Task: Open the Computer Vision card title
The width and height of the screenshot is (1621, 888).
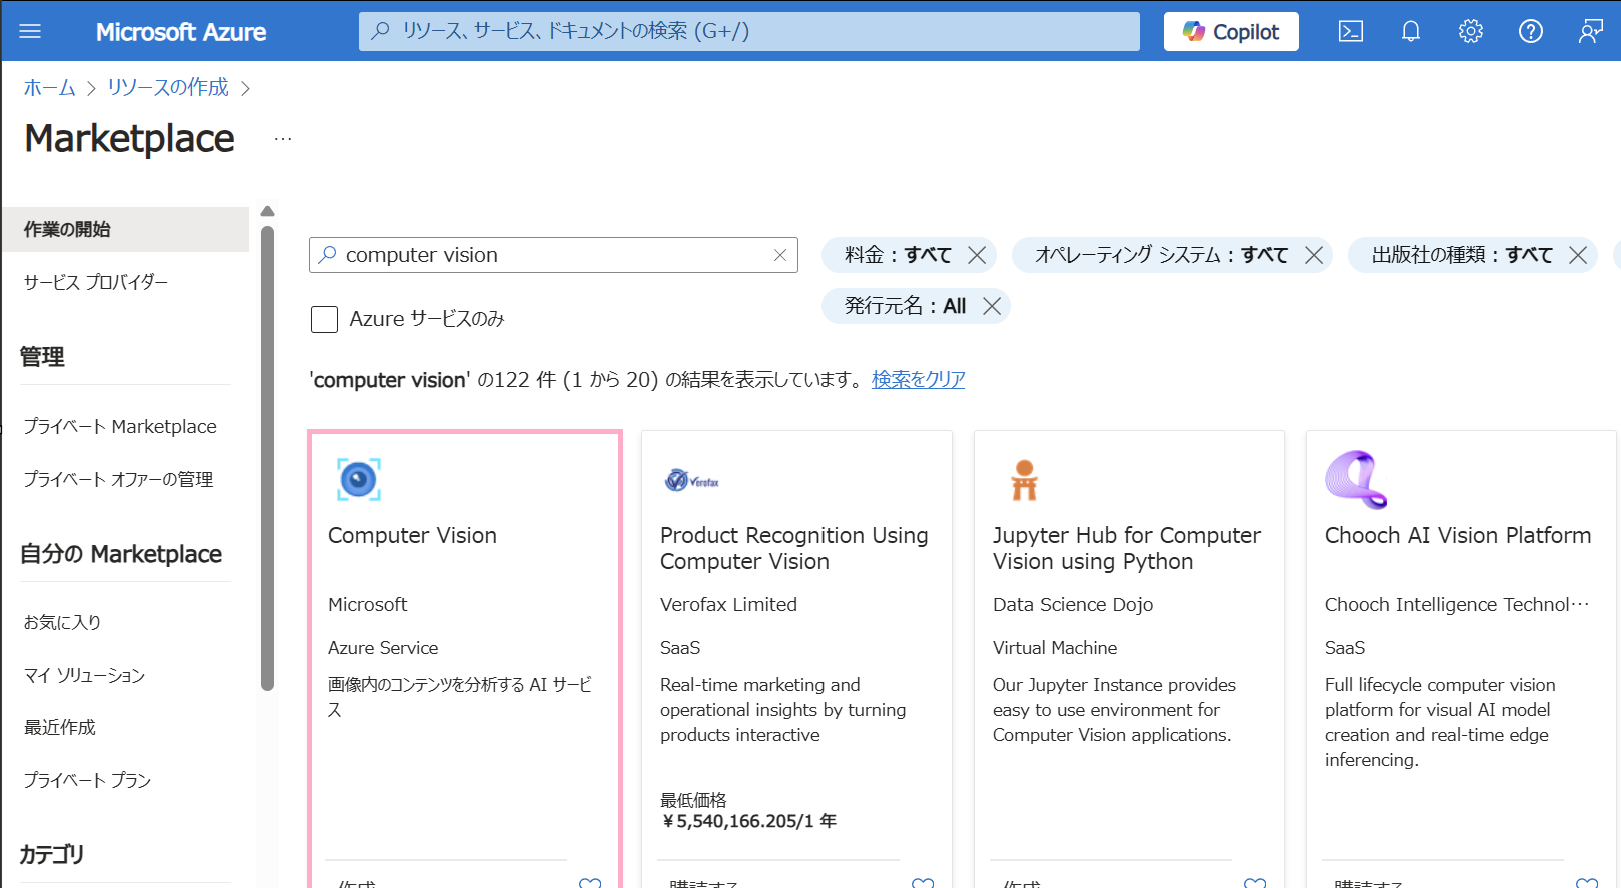Action: pyautogui.click(x=412, y=536)
